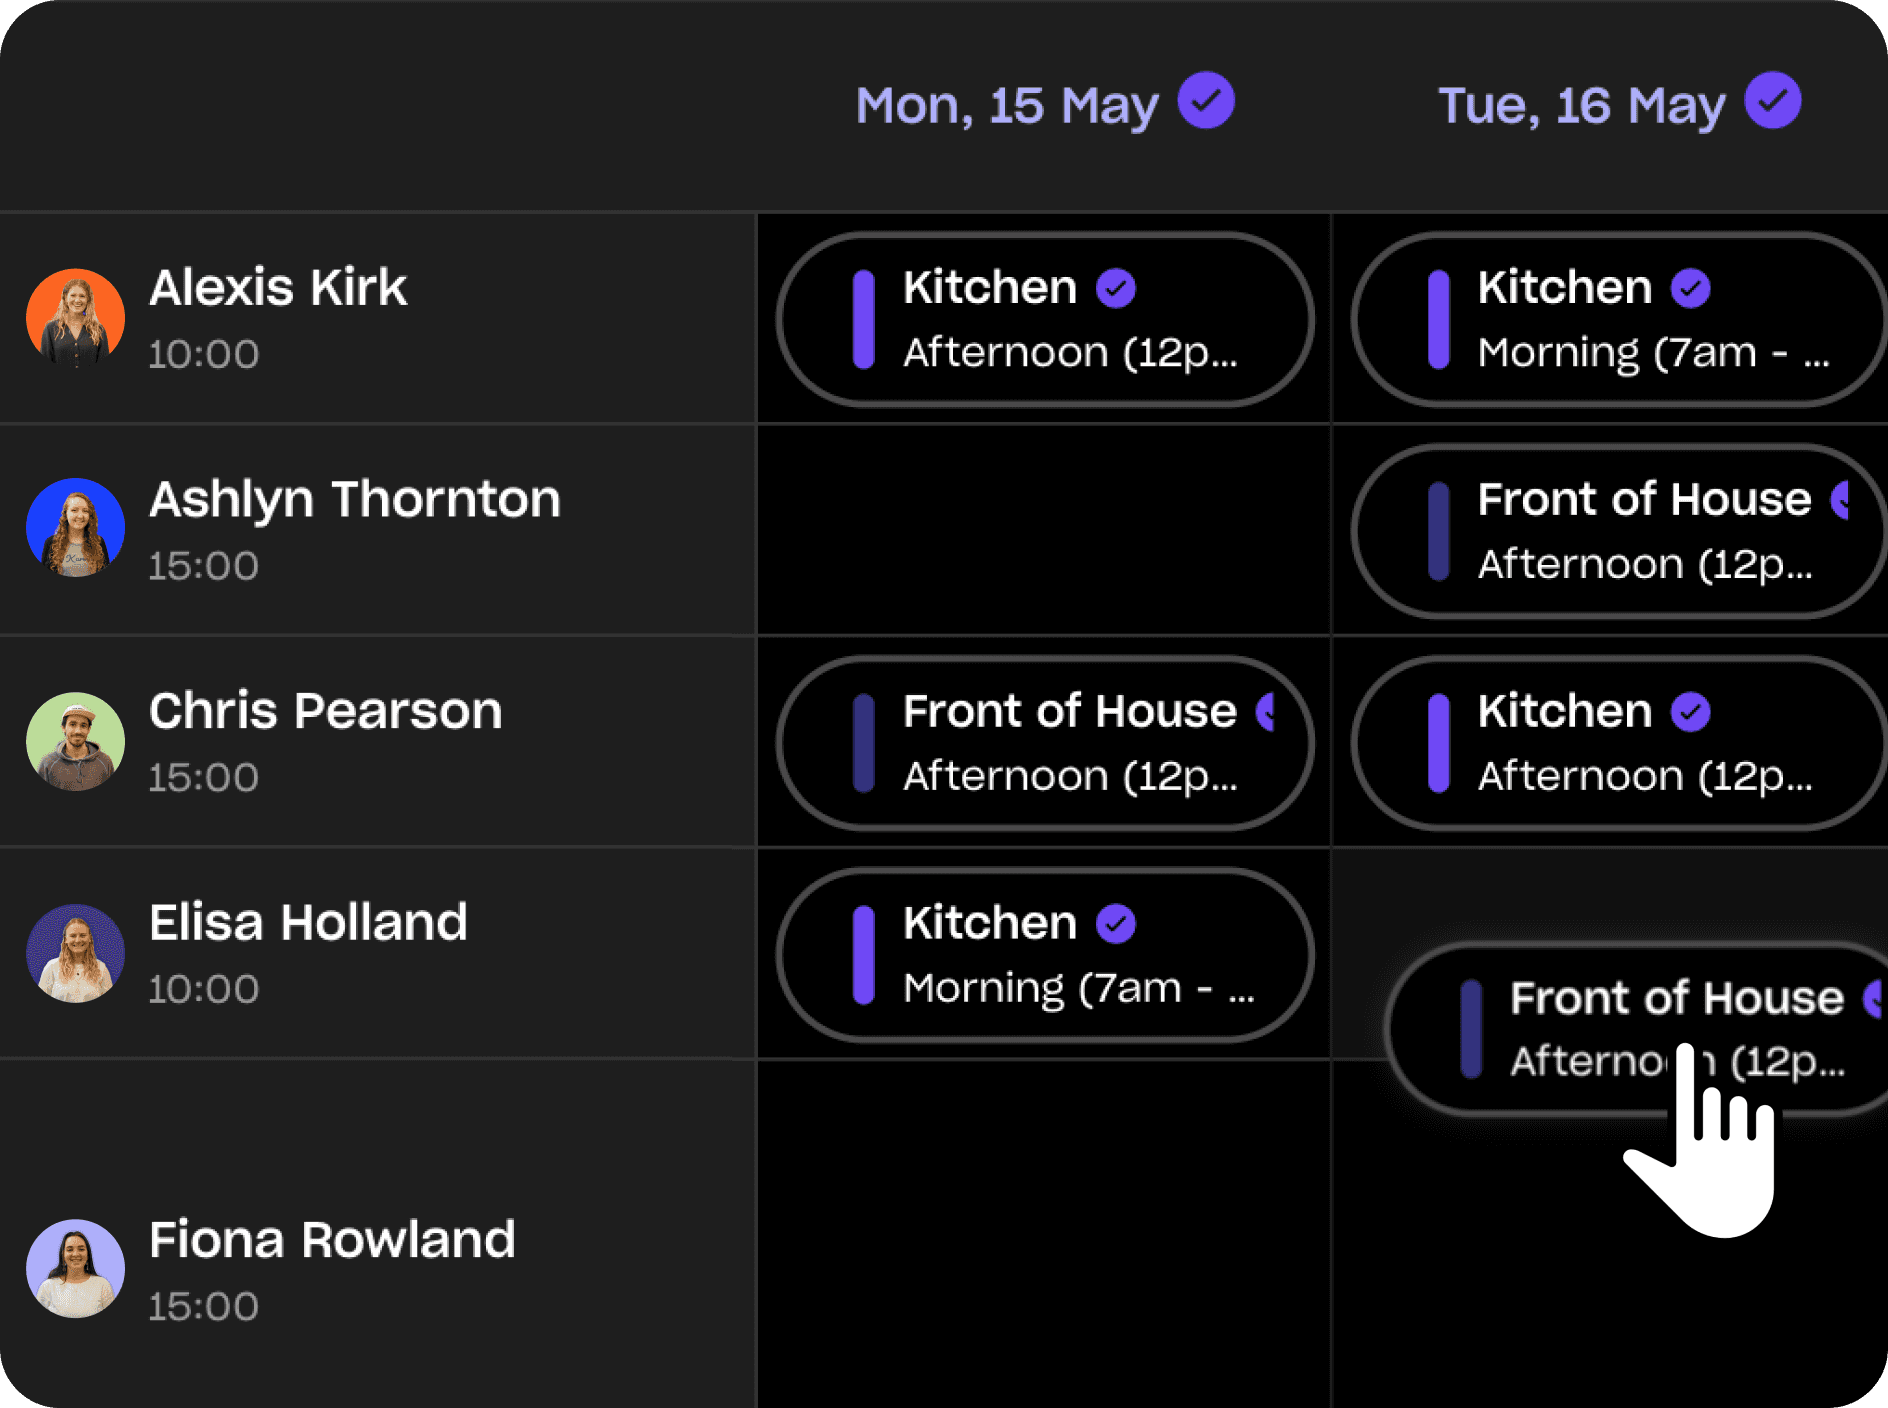Click the verified checkmark beside Tue, 16 May
1888x1408 pixels.
coord(1773,101)
